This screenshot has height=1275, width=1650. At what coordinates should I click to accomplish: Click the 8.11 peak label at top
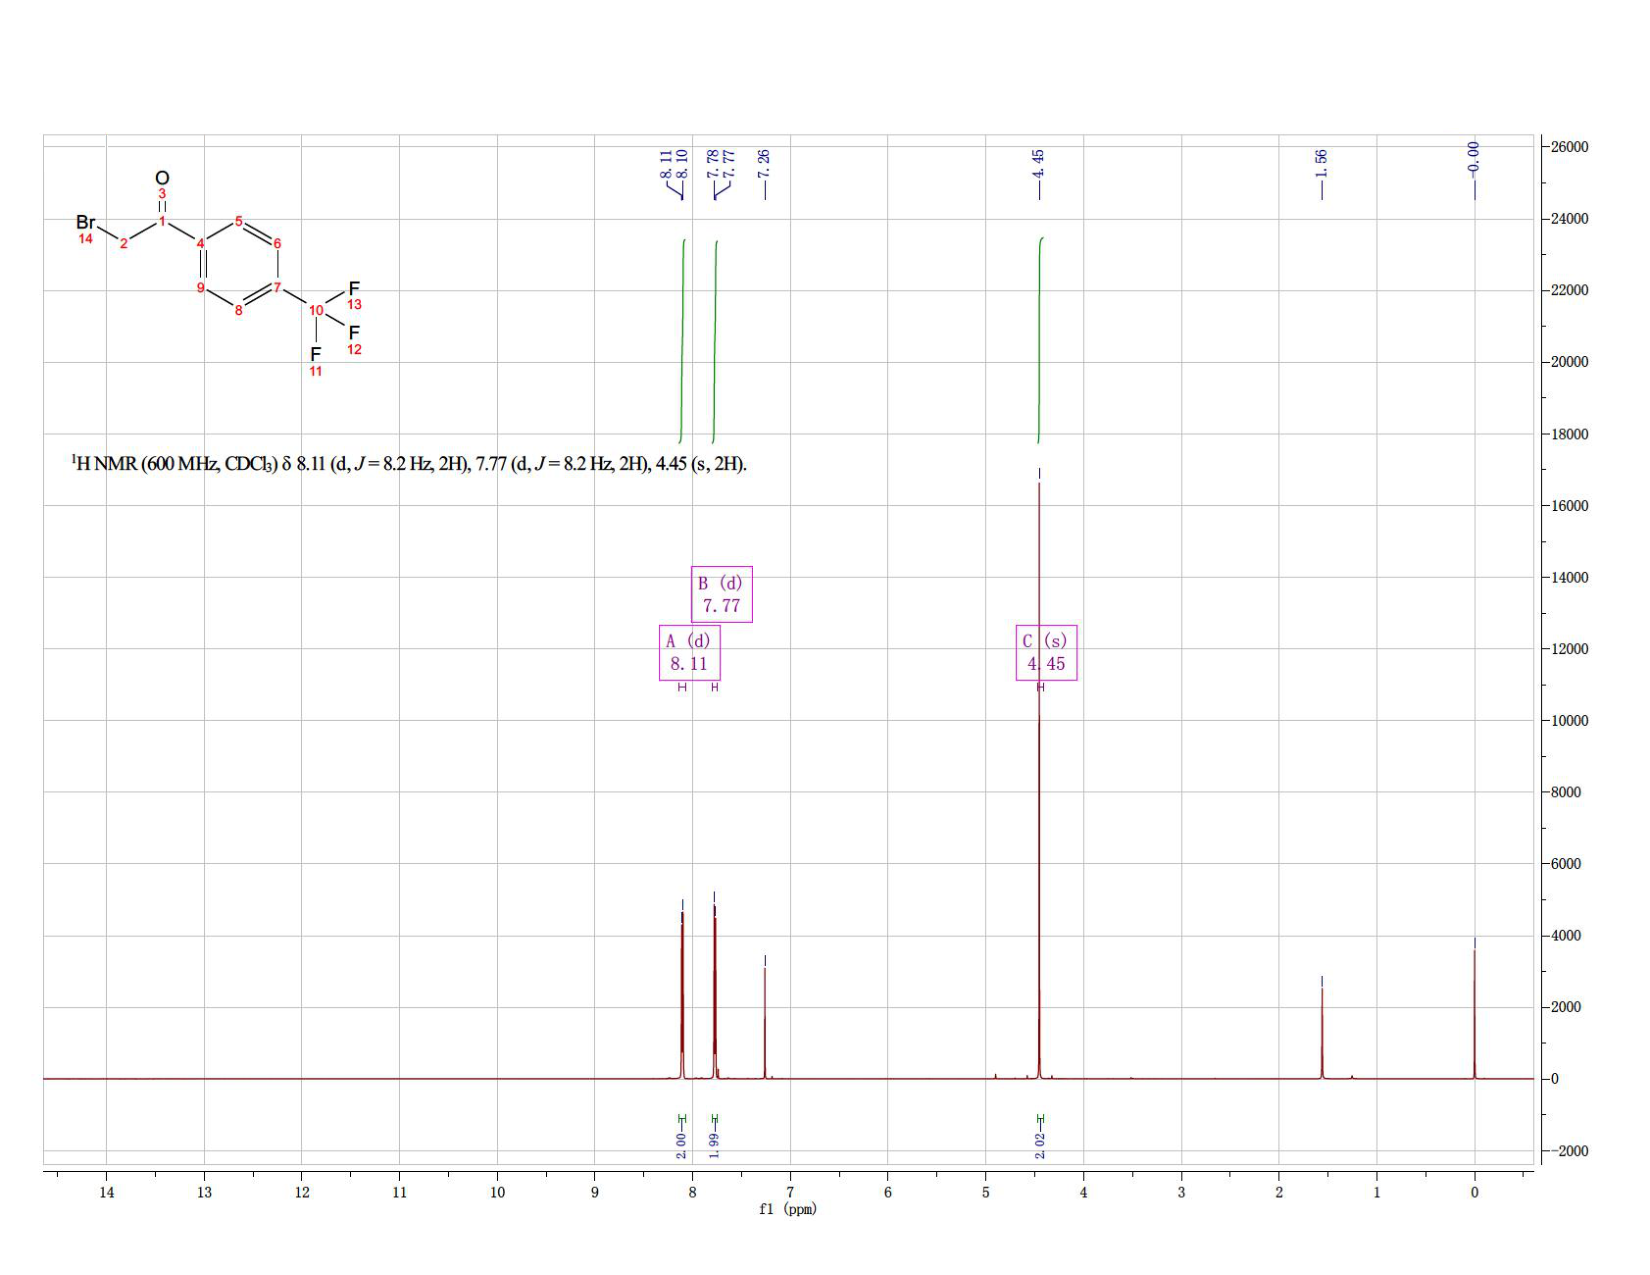(x=666, y=163)
